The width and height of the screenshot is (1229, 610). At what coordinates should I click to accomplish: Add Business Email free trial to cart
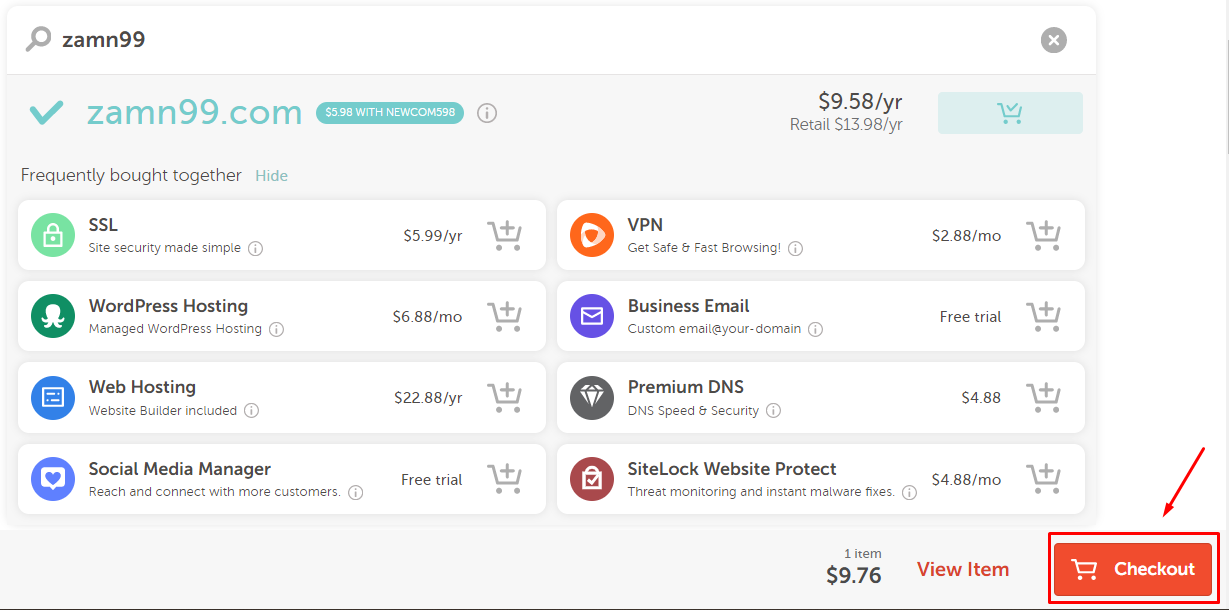click(1044, 316)
